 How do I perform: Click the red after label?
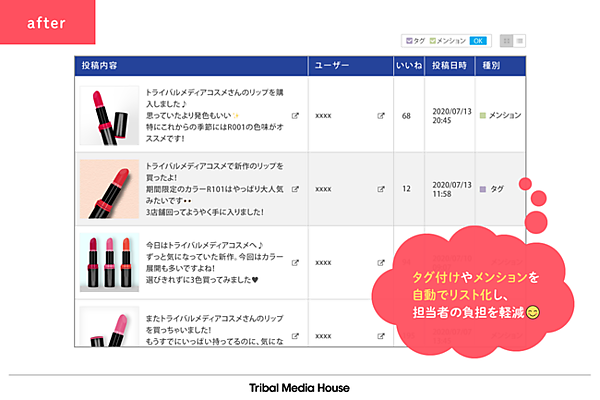point(47,22)
